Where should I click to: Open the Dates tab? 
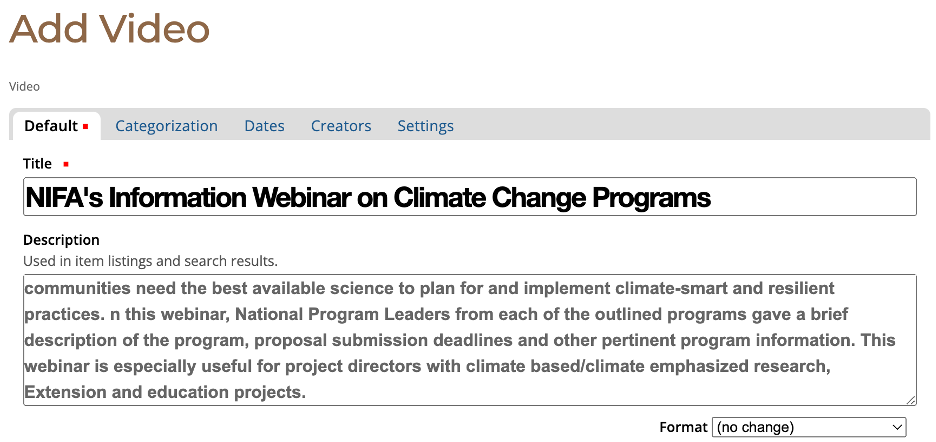[264, 126]
